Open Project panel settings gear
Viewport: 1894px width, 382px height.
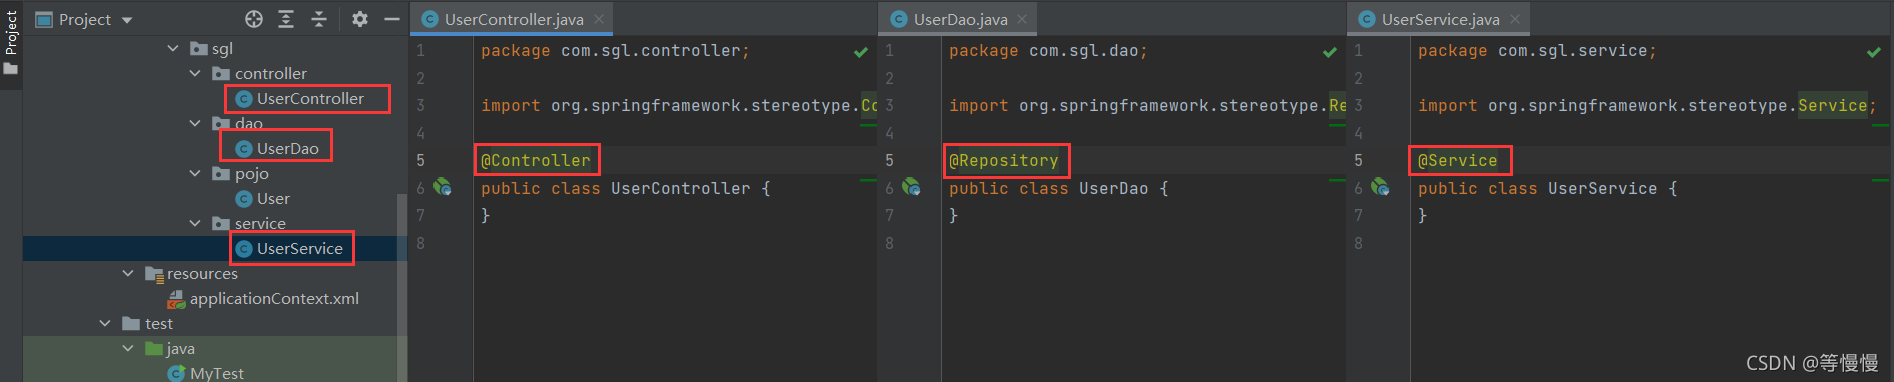(x=360, y=19)
